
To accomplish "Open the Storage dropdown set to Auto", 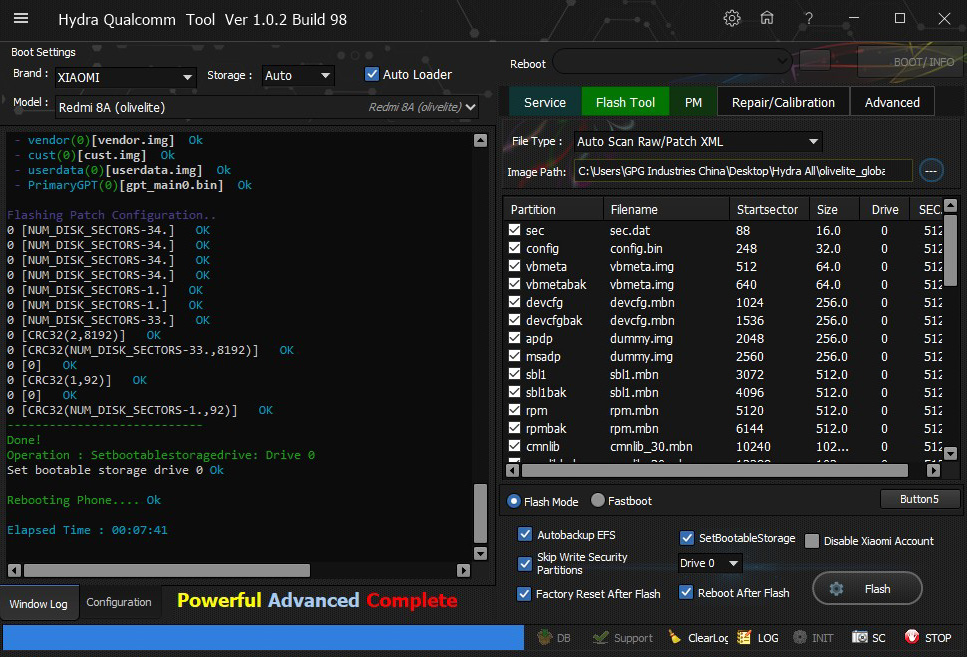I will (298, 75).
